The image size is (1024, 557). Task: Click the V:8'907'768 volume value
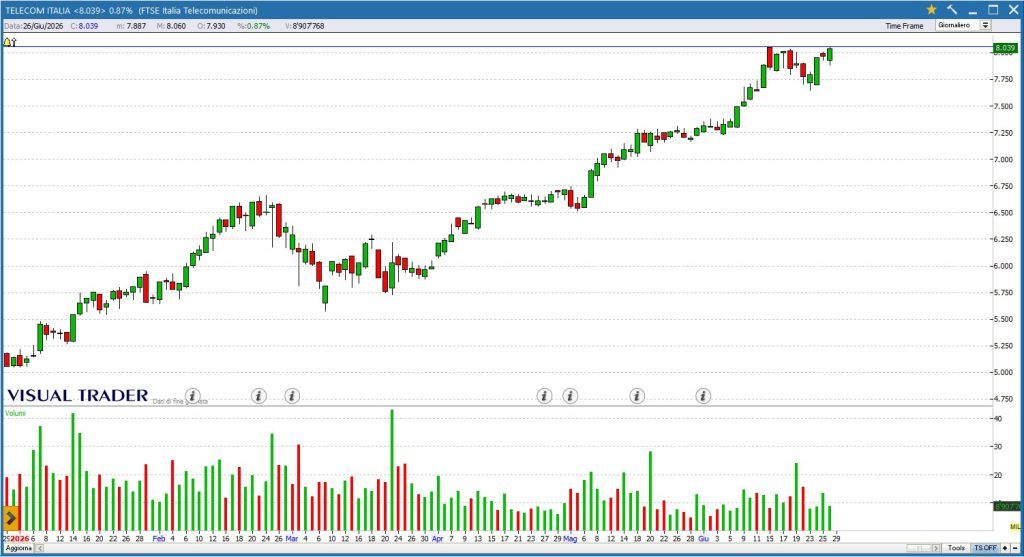304,26
